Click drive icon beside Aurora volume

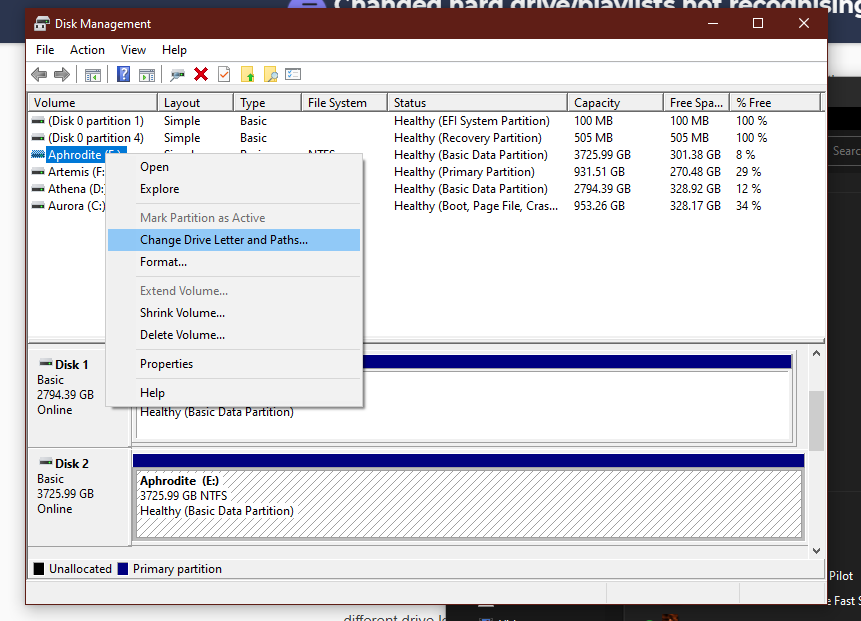pyautogui.click(x=38, y=205)
